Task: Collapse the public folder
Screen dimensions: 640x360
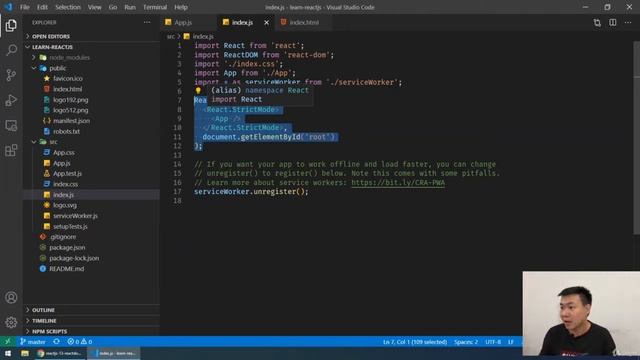Action: click(x=57, y=68)
